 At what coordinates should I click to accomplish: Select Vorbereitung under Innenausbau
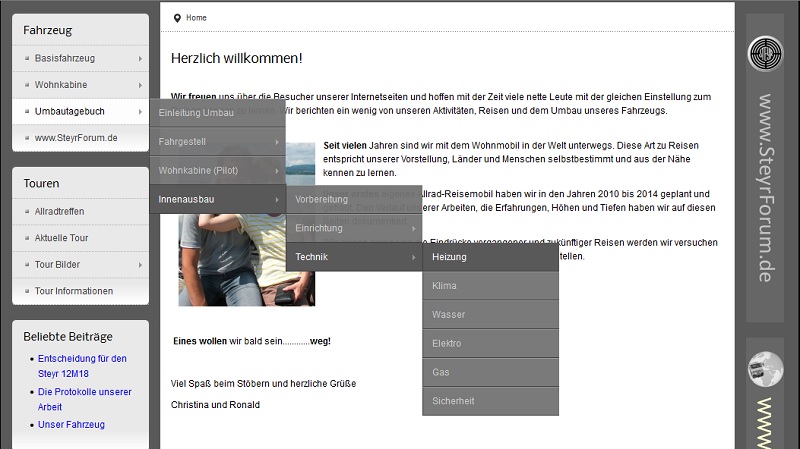353,199
